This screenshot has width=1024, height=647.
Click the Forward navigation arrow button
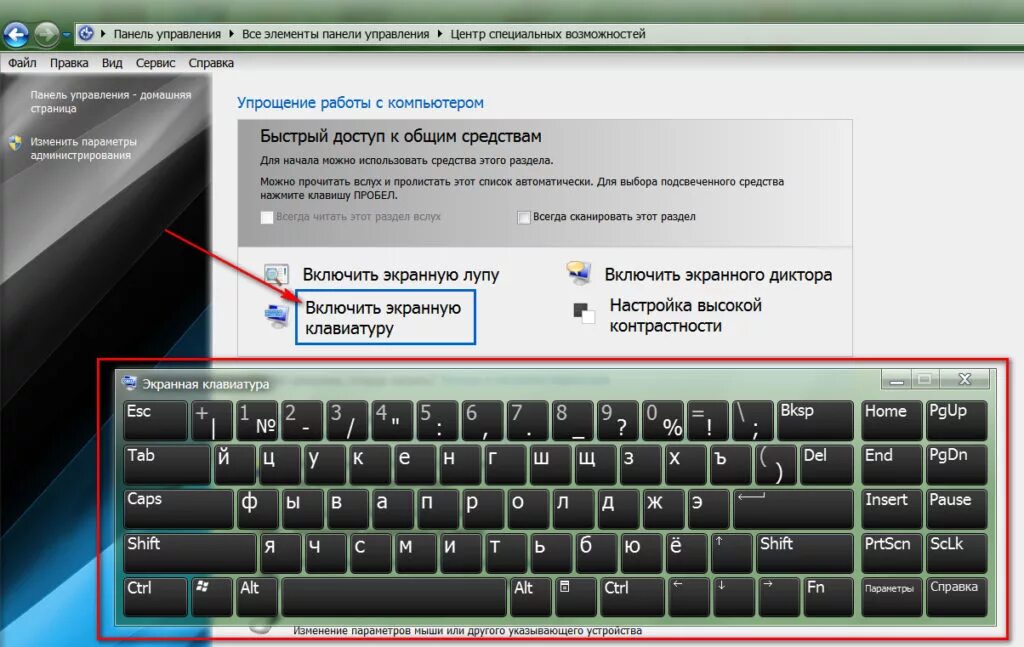click(x=46, y=34)
